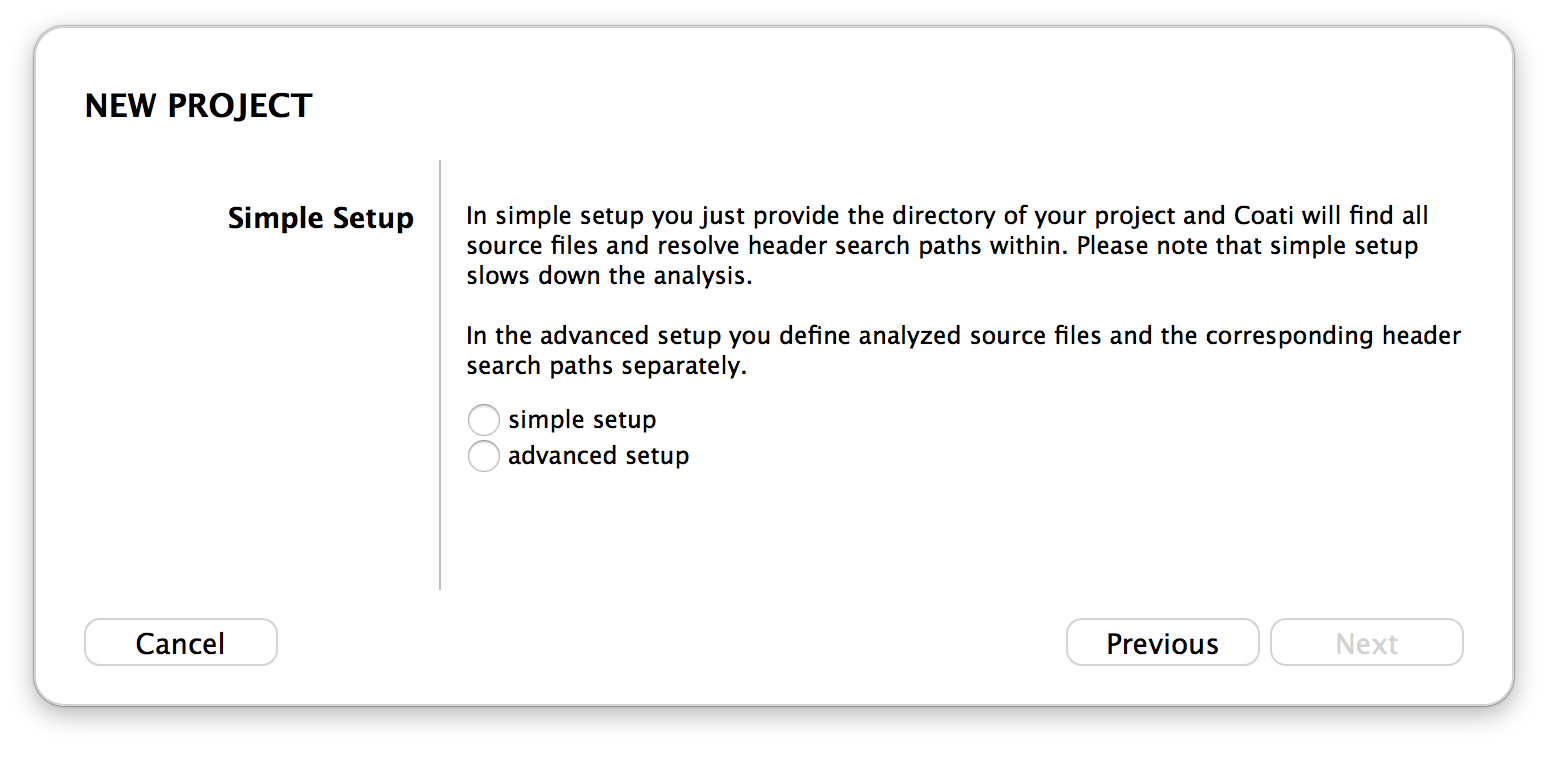Image resolution: width=1568 pixels, height=768 pixels.
Task: Click the text "search paths separately."
Action: 607,366
